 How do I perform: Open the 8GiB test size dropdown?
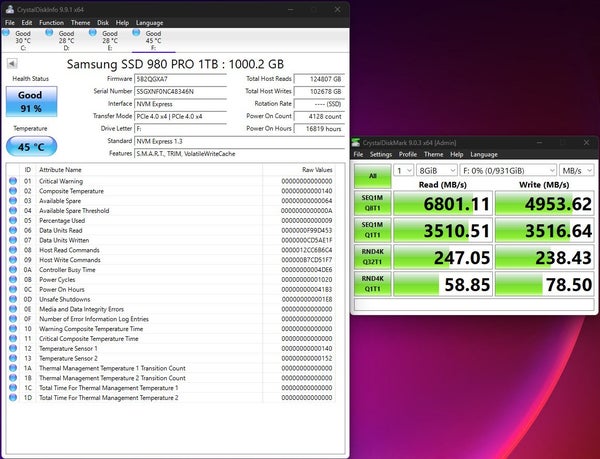(x=437, y=170)
